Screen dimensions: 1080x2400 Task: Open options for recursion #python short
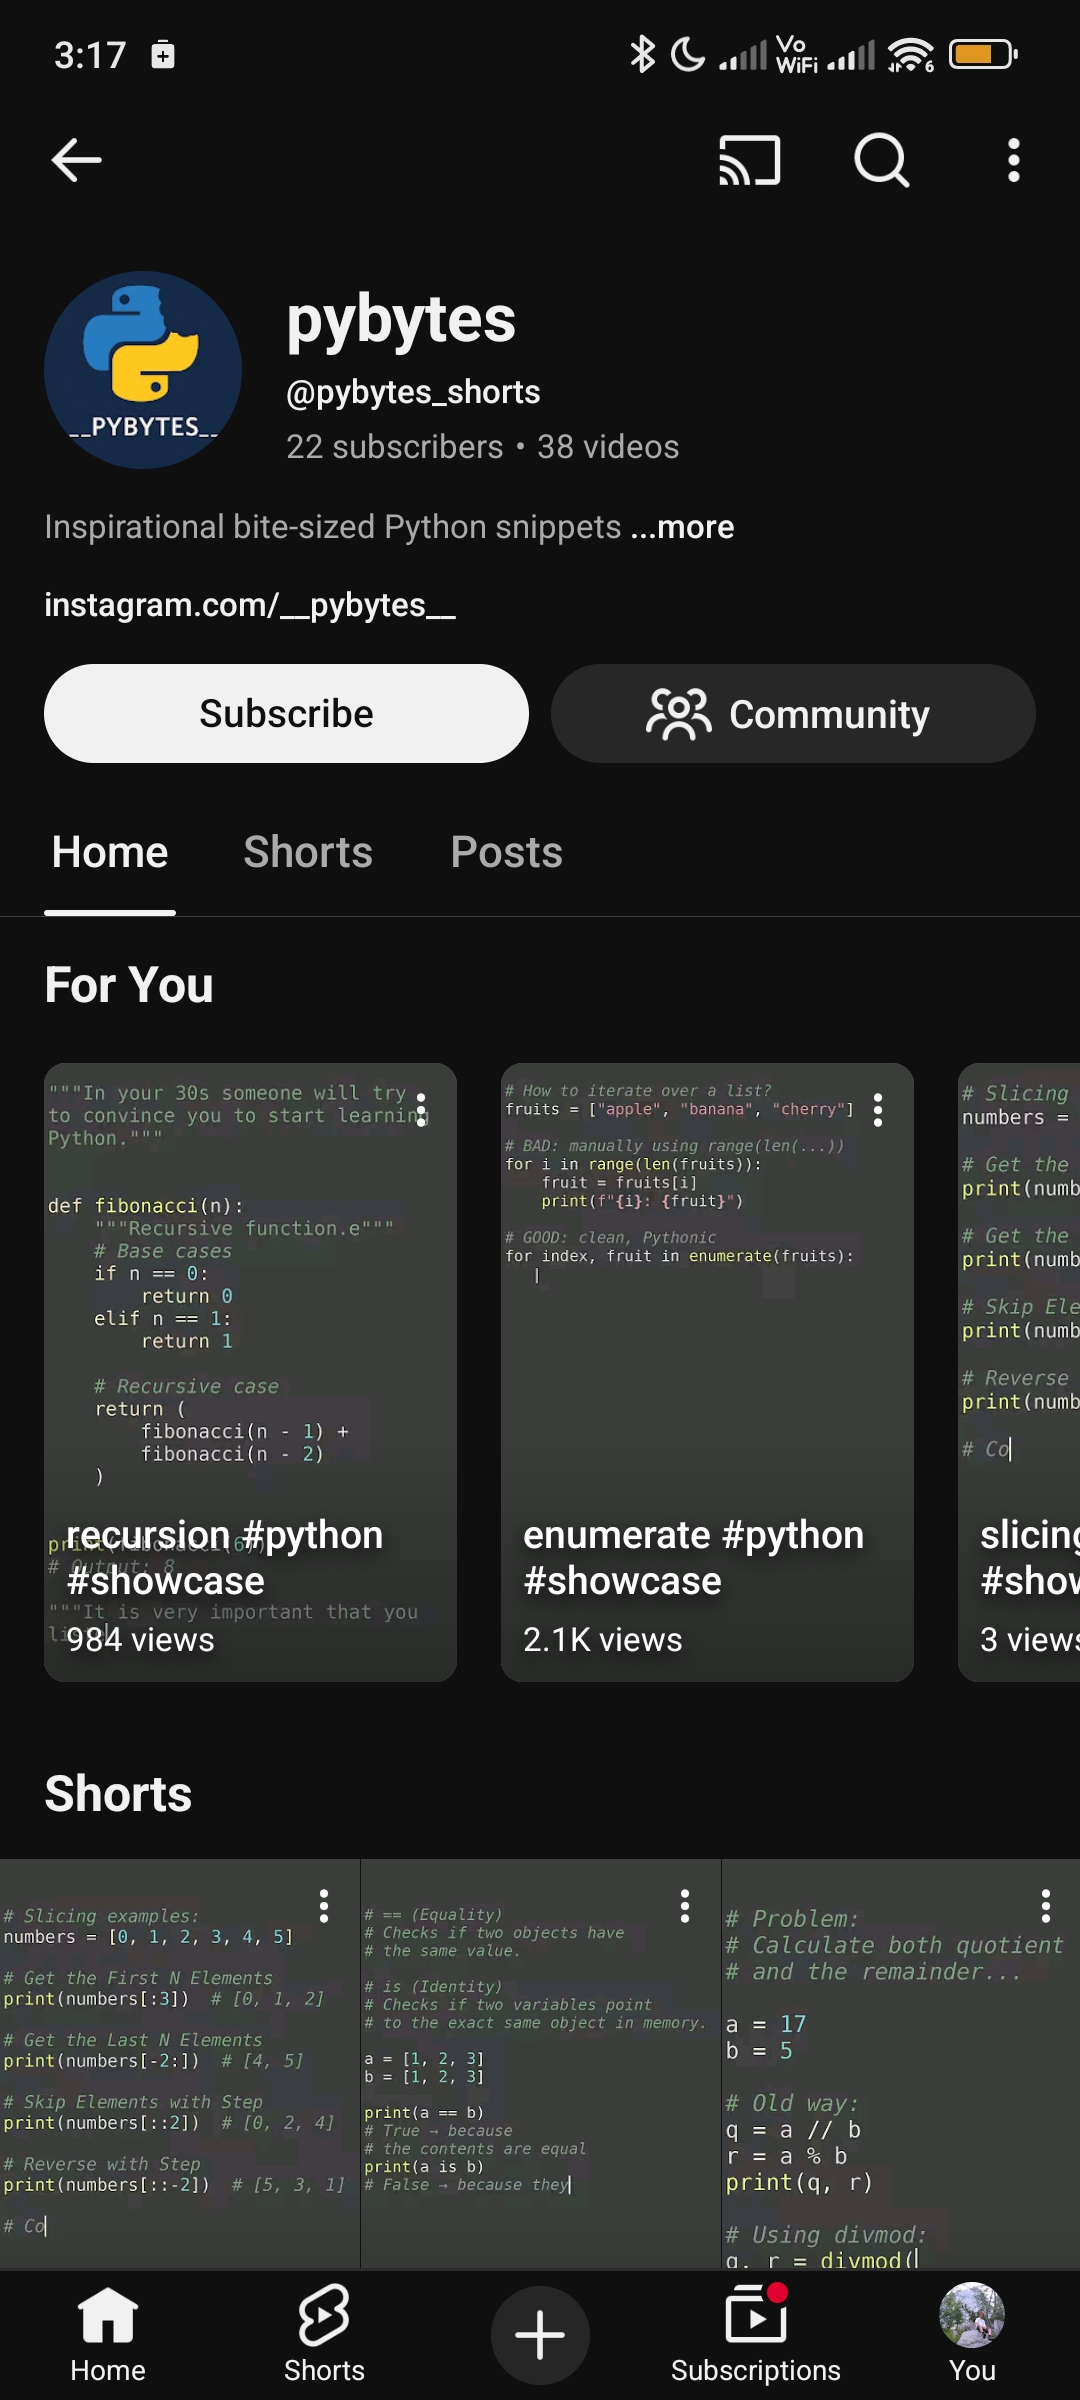(421, 1110)
